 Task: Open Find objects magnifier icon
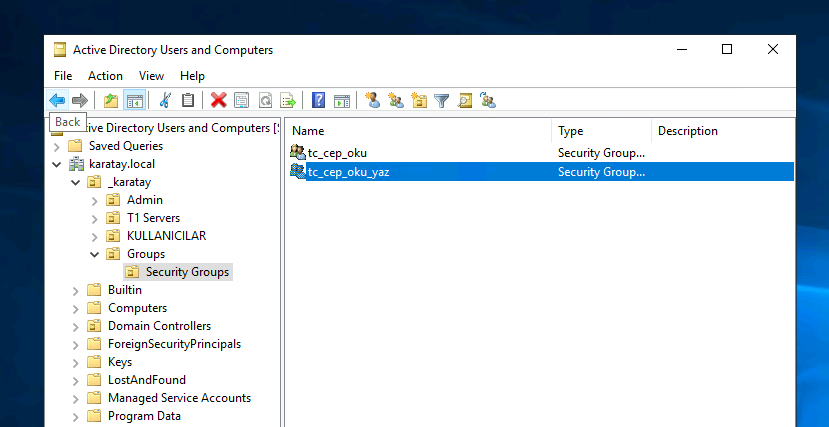coord(465,100)
